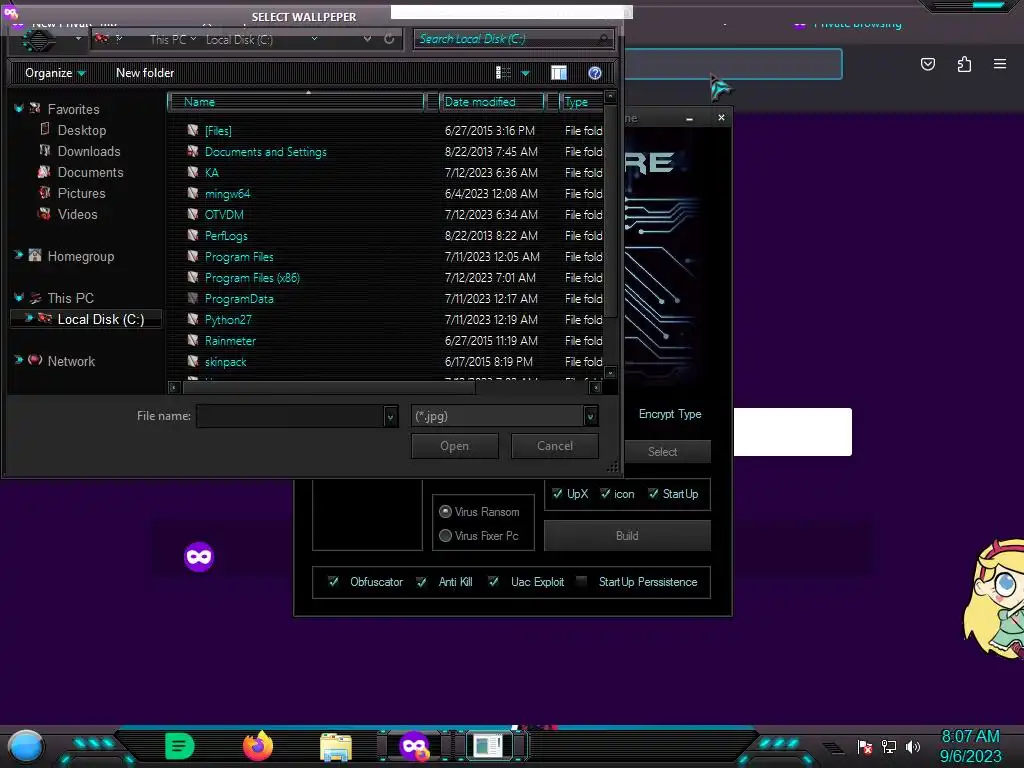
Task: Select the Program Files (x86) folder
Action: click(x=252, y=278)
